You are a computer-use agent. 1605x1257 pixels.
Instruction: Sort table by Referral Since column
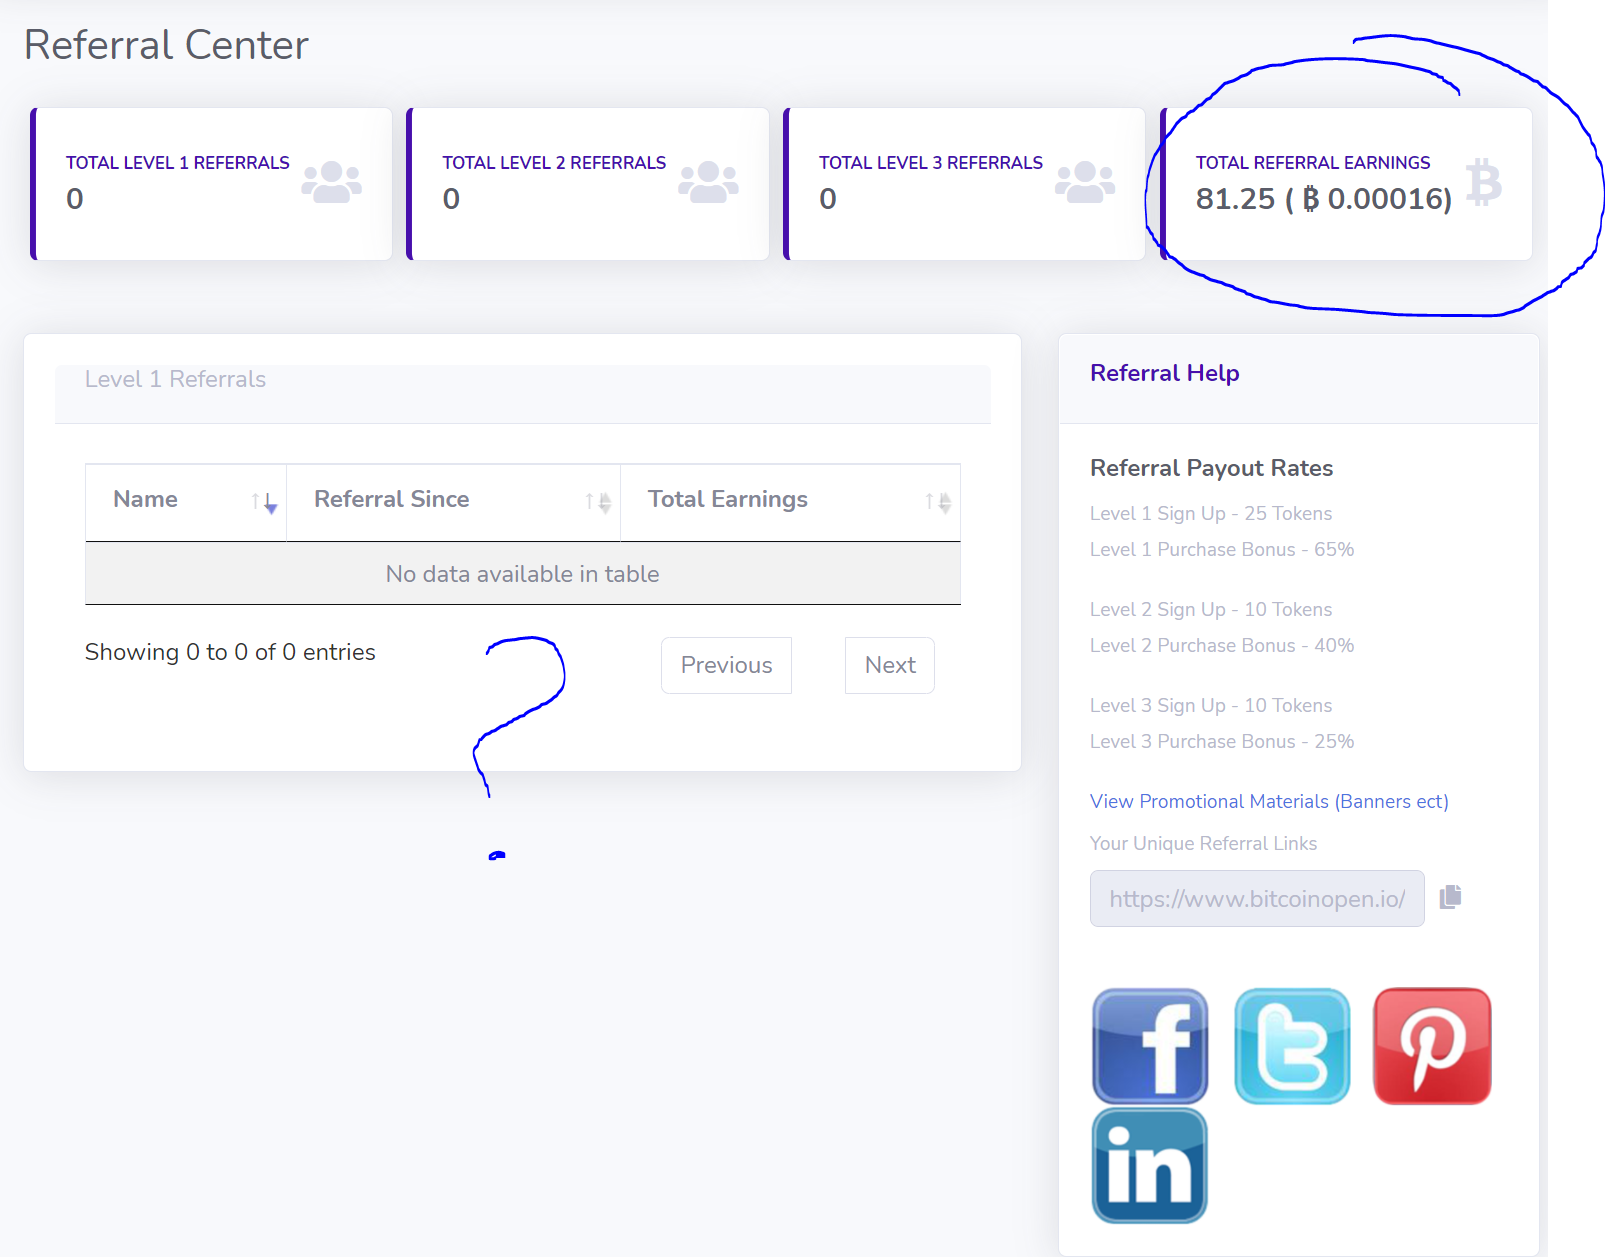453,502
